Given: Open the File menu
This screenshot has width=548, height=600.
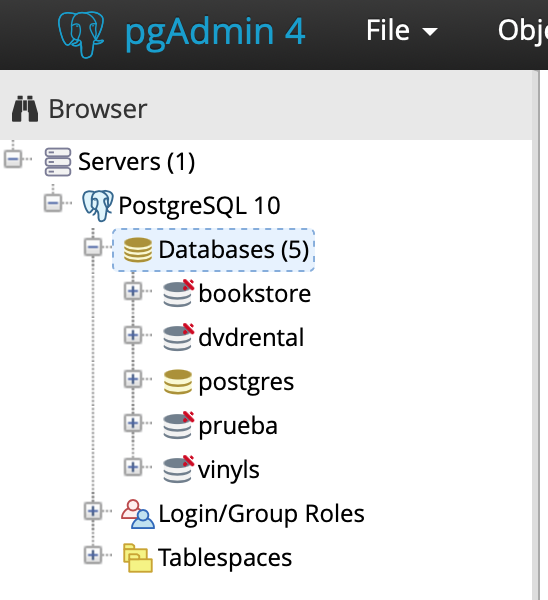Looking at the screenshot, I should (x=401, y=30).
